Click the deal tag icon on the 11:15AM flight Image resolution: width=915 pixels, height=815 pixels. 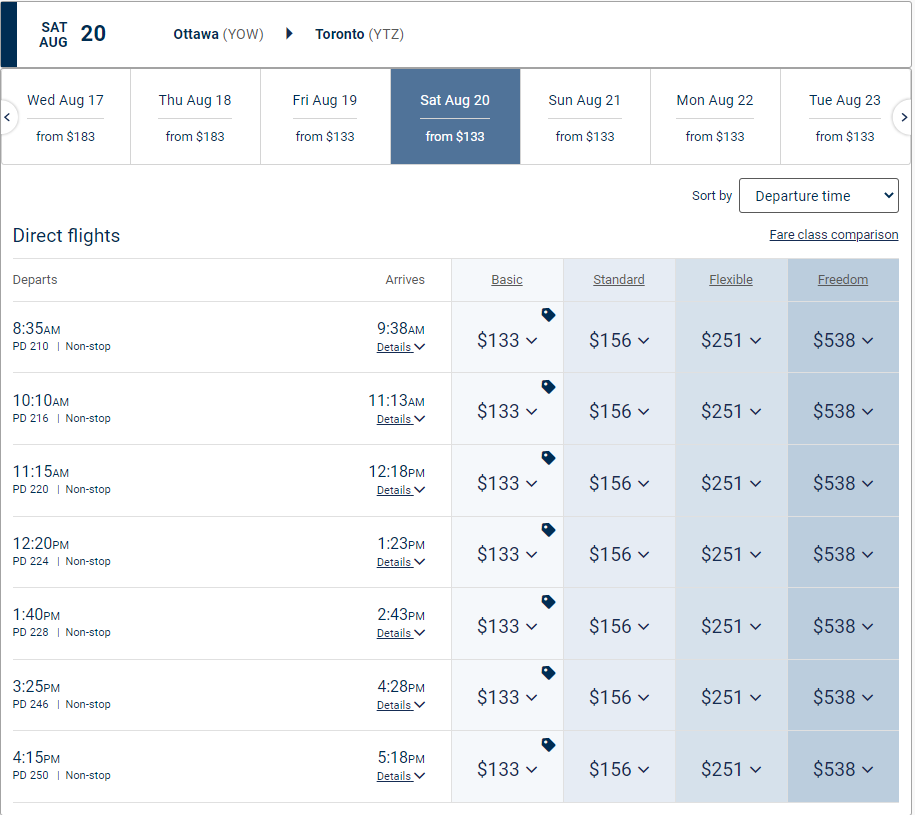(x=548, y=458)
